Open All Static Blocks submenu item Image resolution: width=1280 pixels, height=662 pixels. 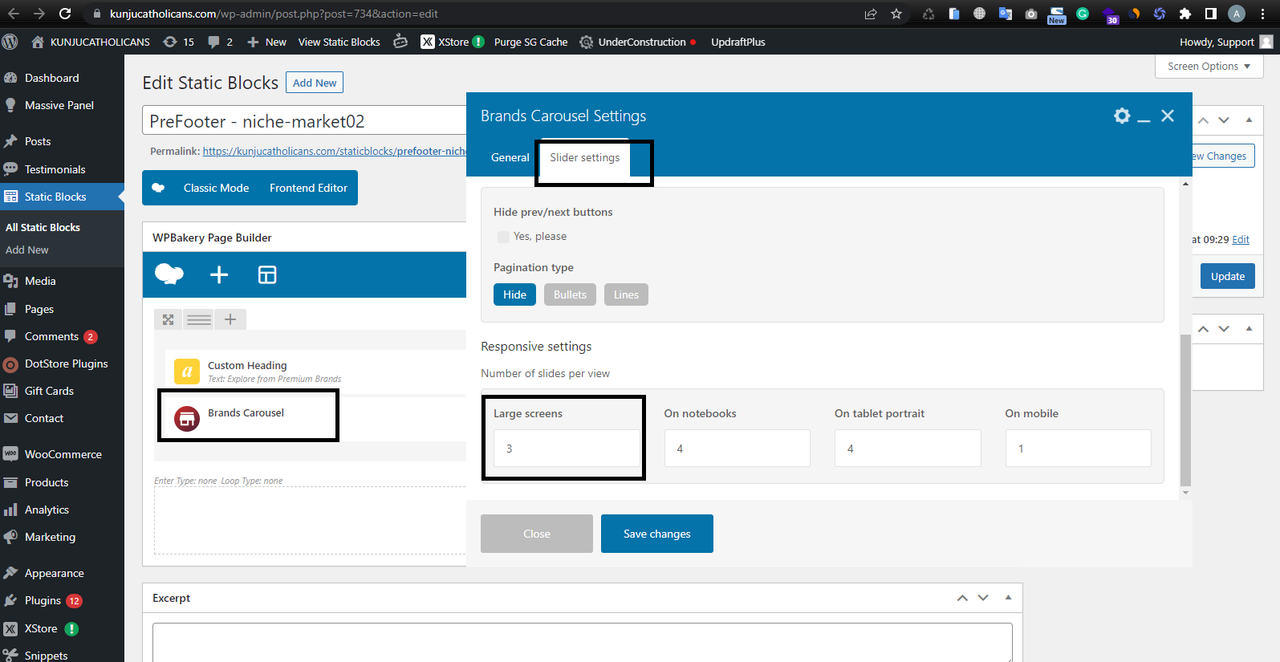point(42,228)
